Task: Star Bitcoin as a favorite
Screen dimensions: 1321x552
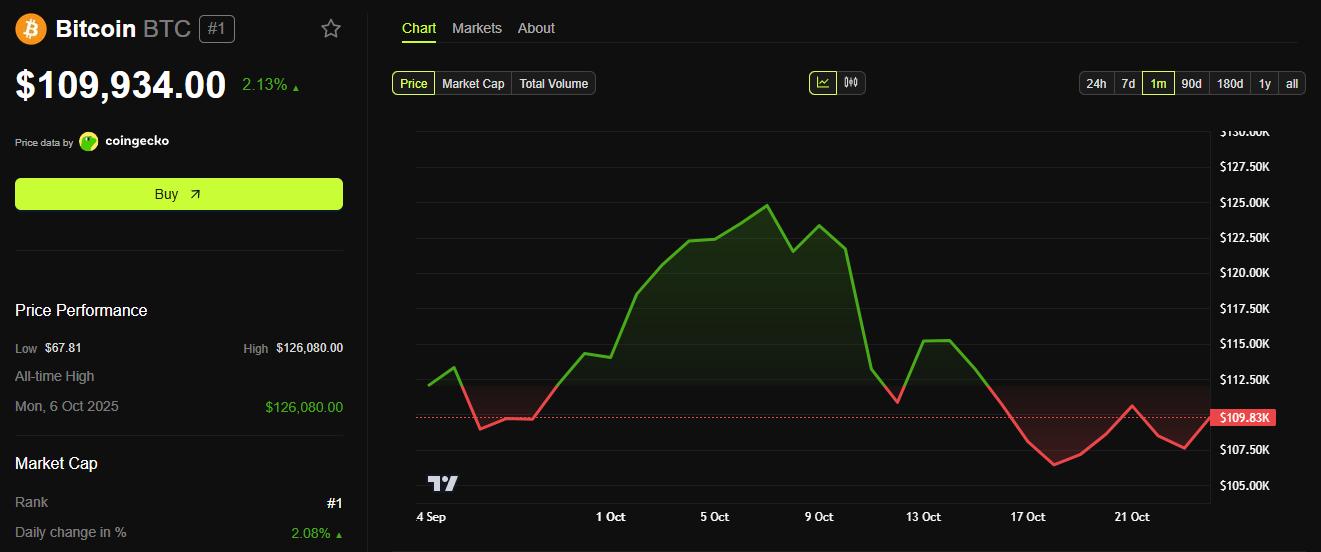Action: 331,29
